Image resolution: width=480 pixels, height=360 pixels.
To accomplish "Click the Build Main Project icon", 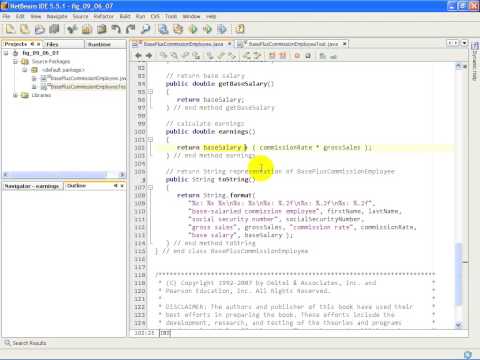I will coord(163,29).
